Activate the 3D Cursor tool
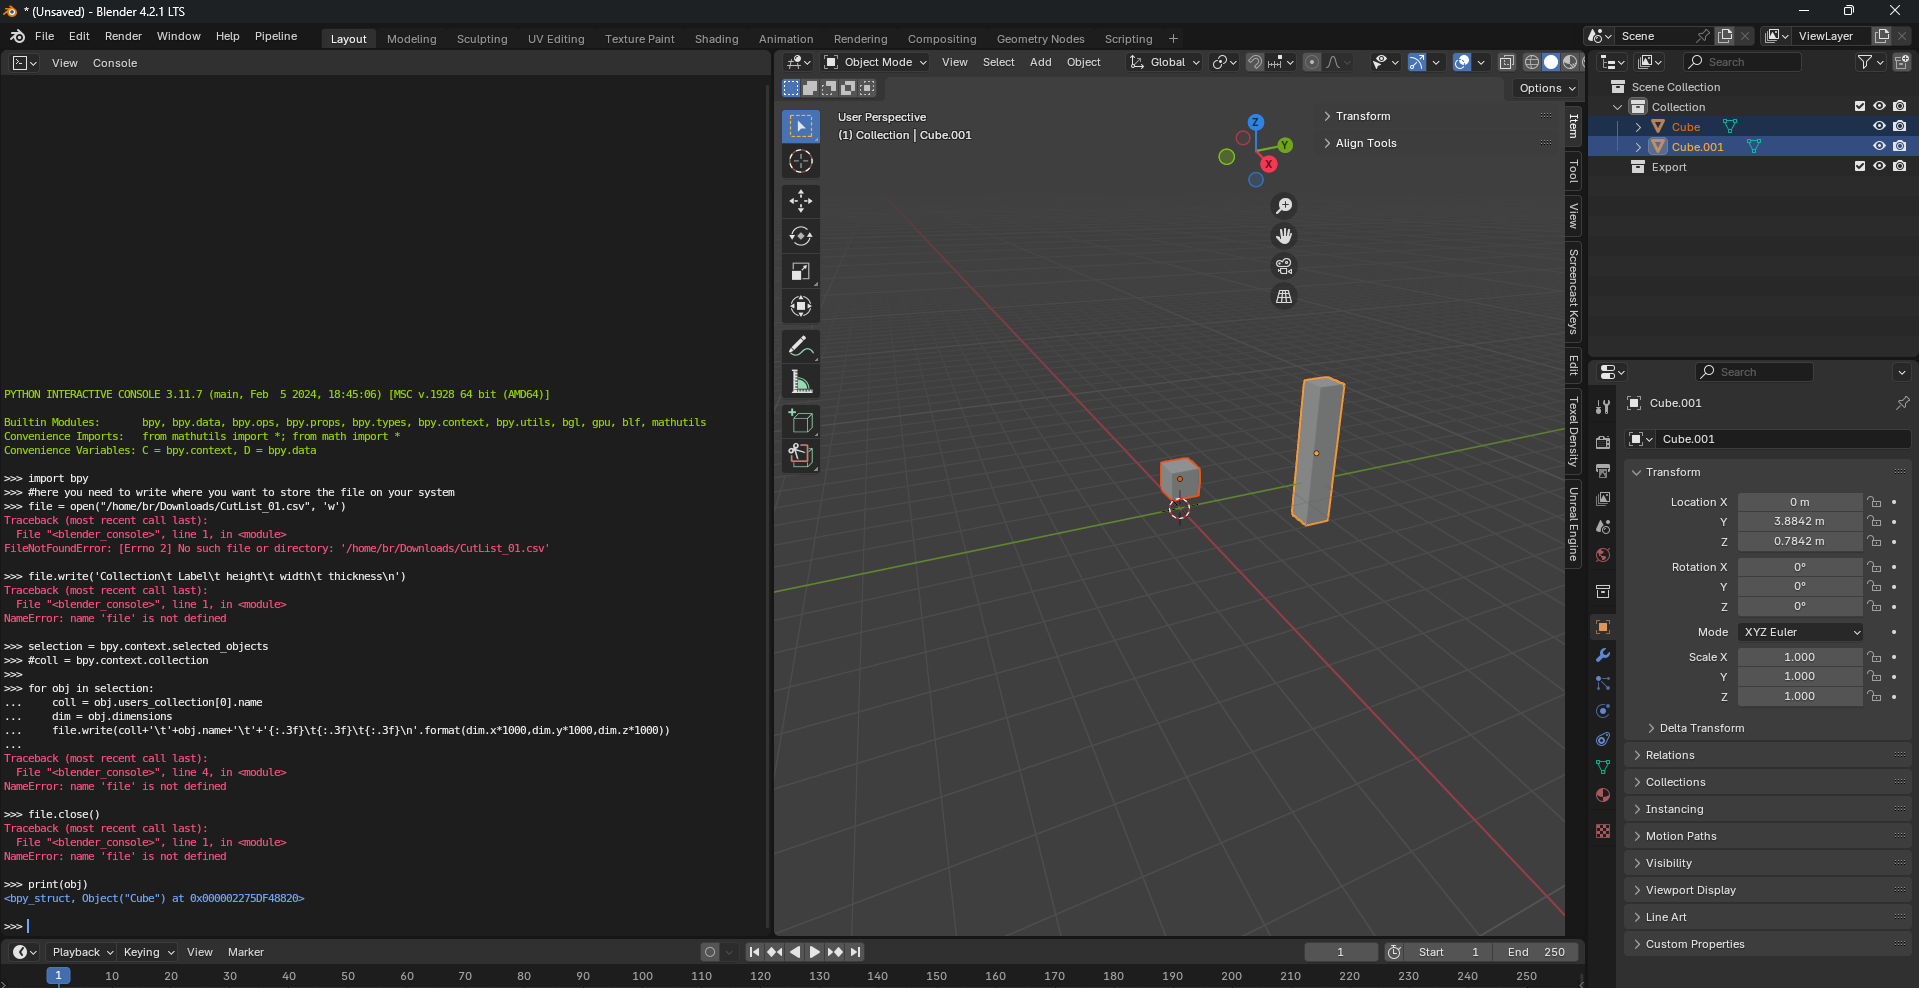Image resolution: width=1919 pixels, height=988 pixels. click(801, 161)
